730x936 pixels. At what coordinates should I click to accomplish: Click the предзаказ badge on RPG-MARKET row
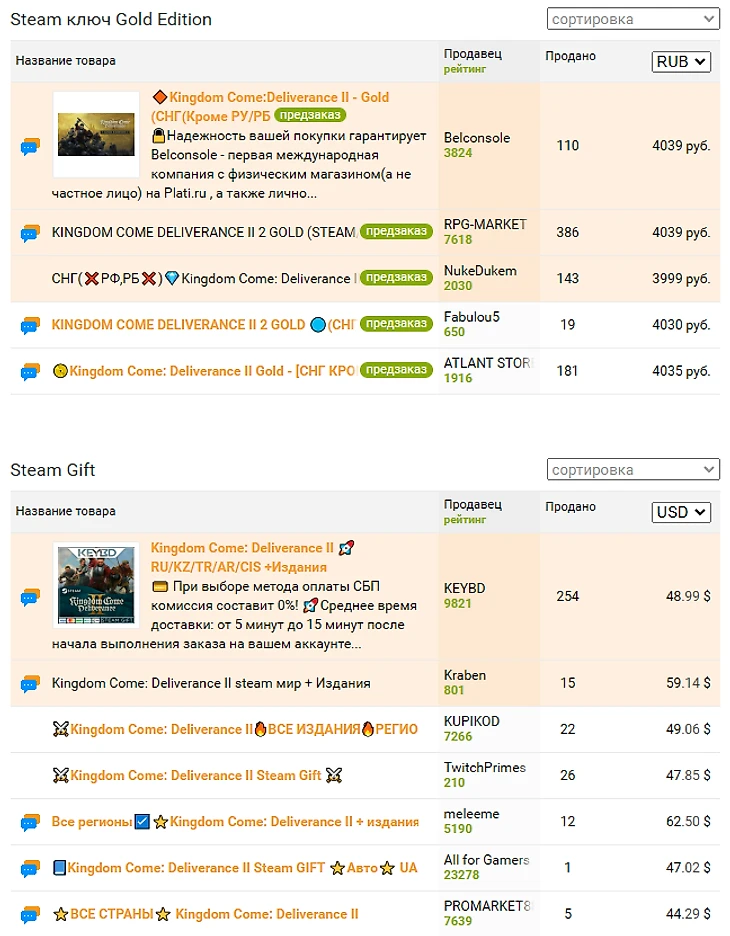click(396, 231)
